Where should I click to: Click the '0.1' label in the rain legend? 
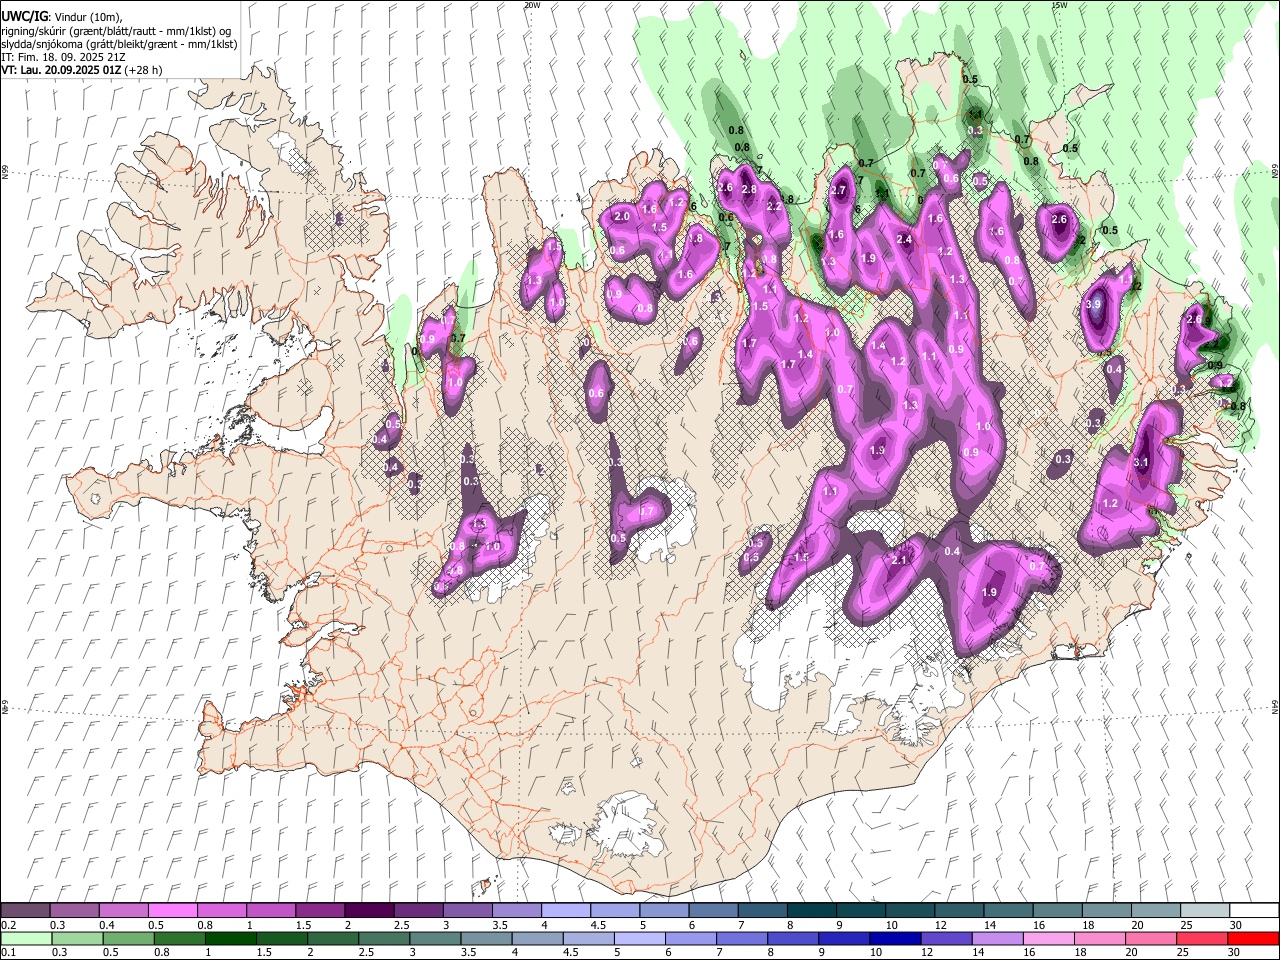click(8, 952)
